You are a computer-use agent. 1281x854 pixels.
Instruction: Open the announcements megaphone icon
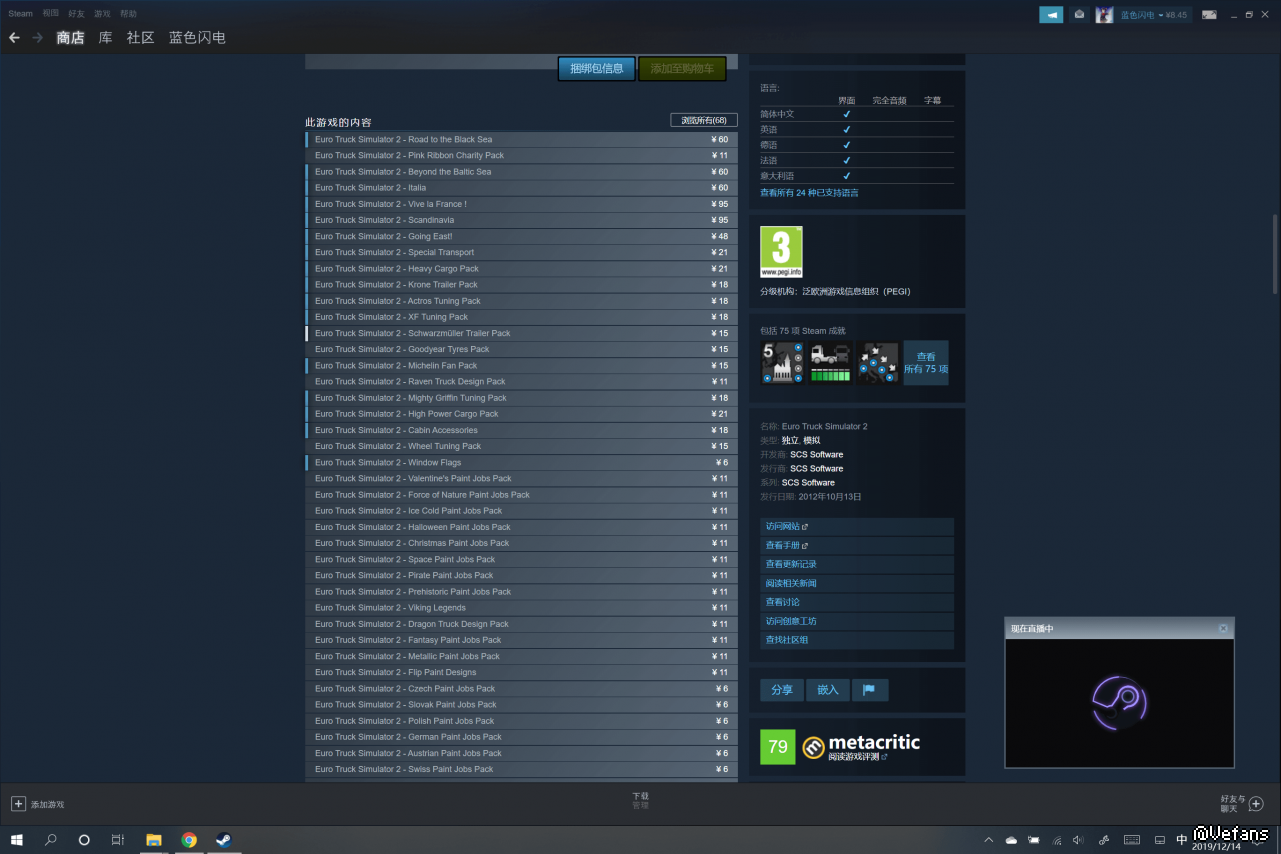[x=1051, y=14]
